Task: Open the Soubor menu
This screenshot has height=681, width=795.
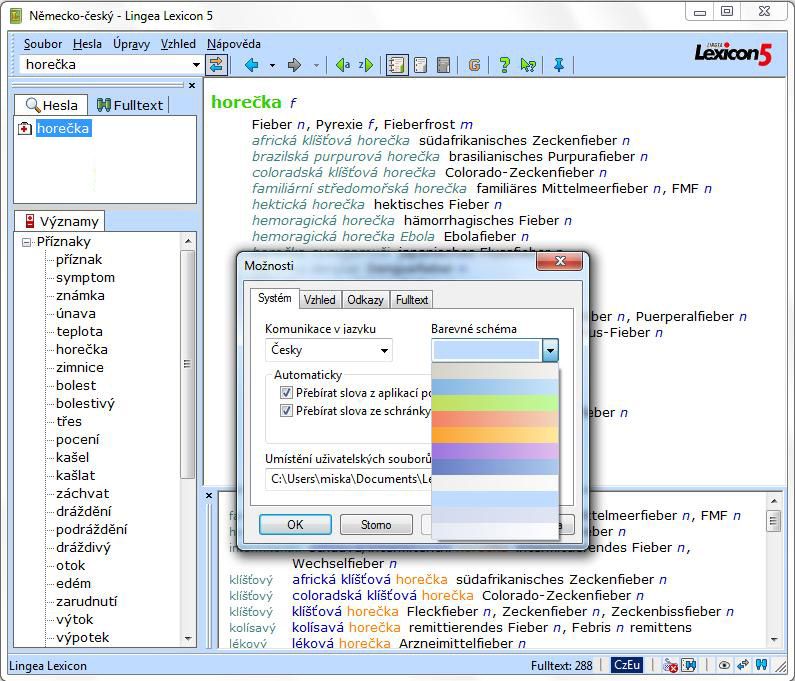Action: [43, 44]
